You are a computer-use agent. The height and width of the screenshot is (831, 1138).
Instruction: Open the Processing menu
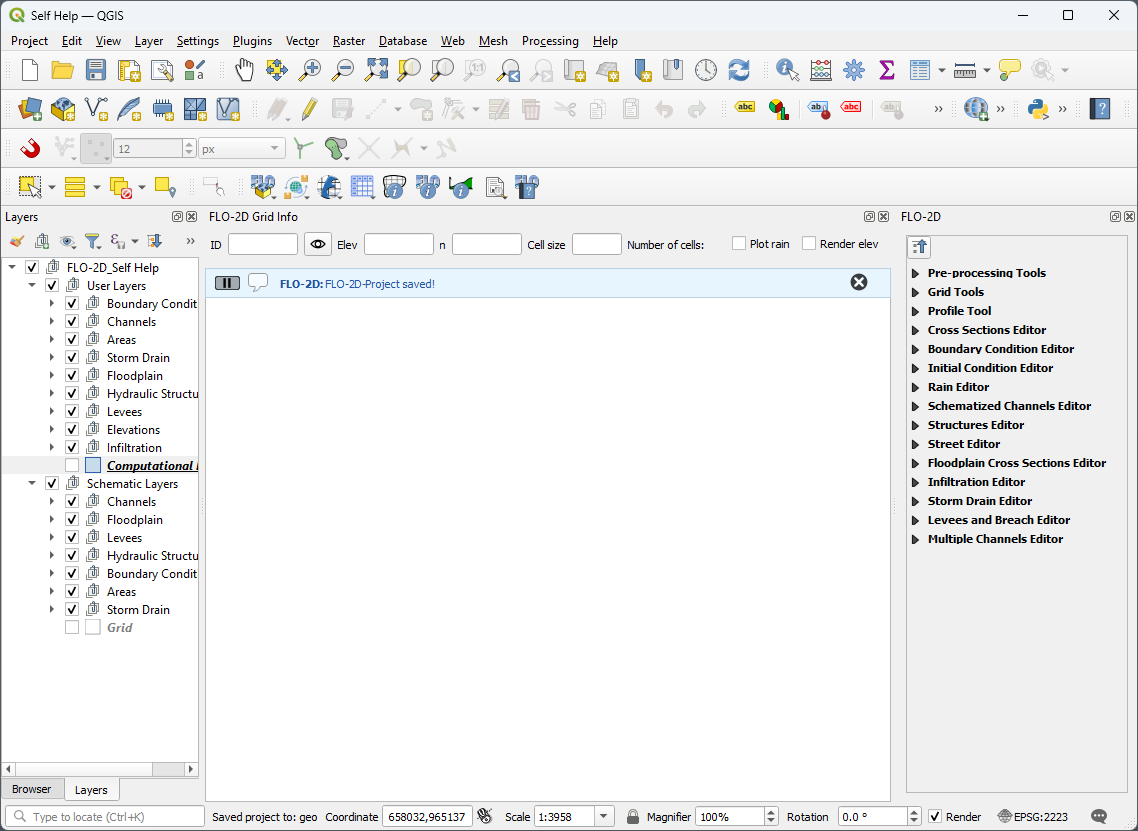click(549, 41)
